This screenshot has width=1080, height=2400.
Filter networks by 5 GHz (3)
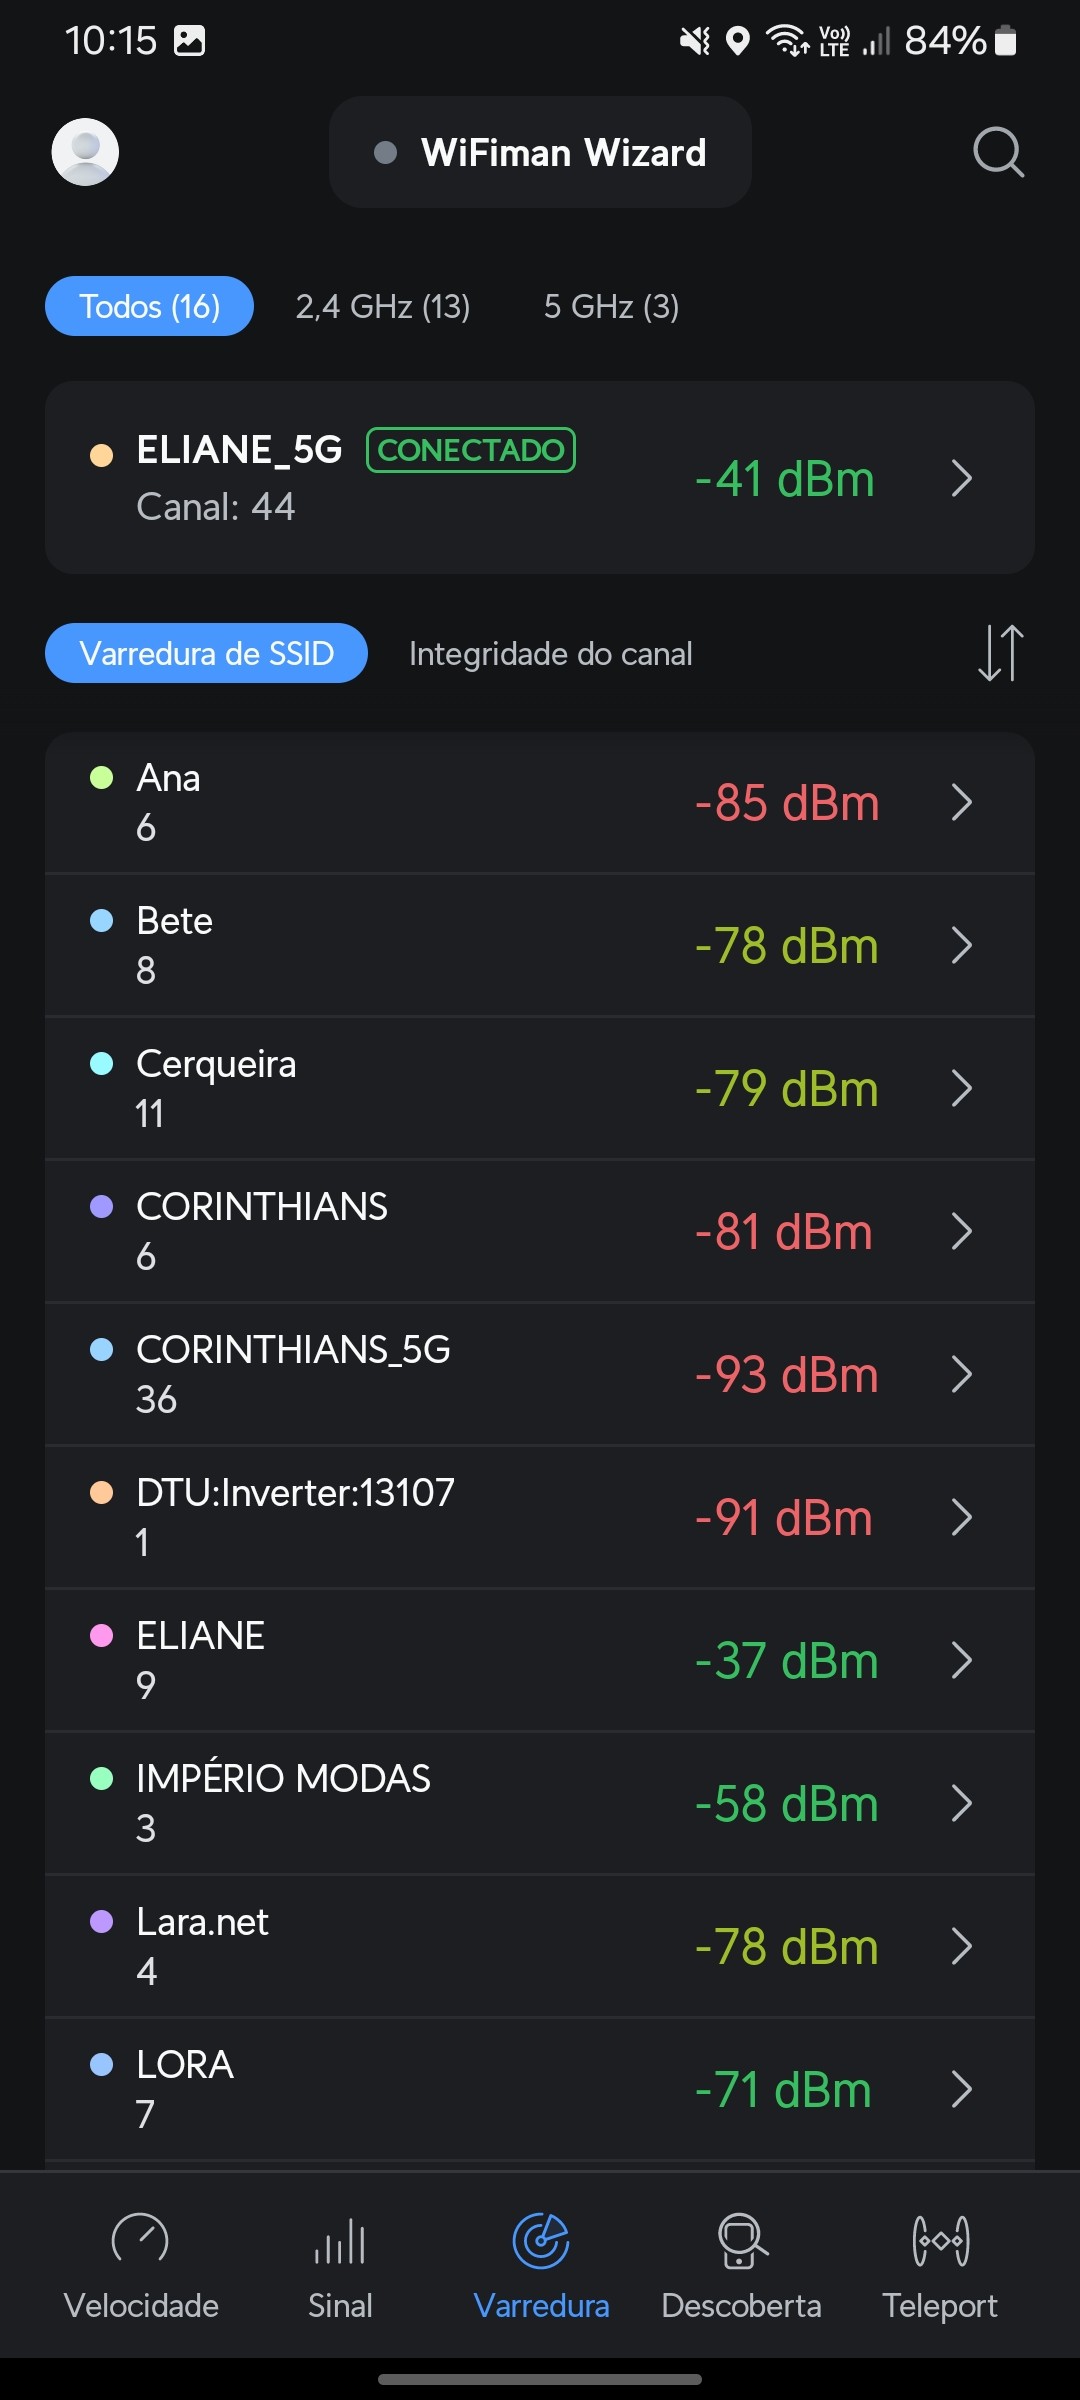pyautogui.click(x=611, y=306)
